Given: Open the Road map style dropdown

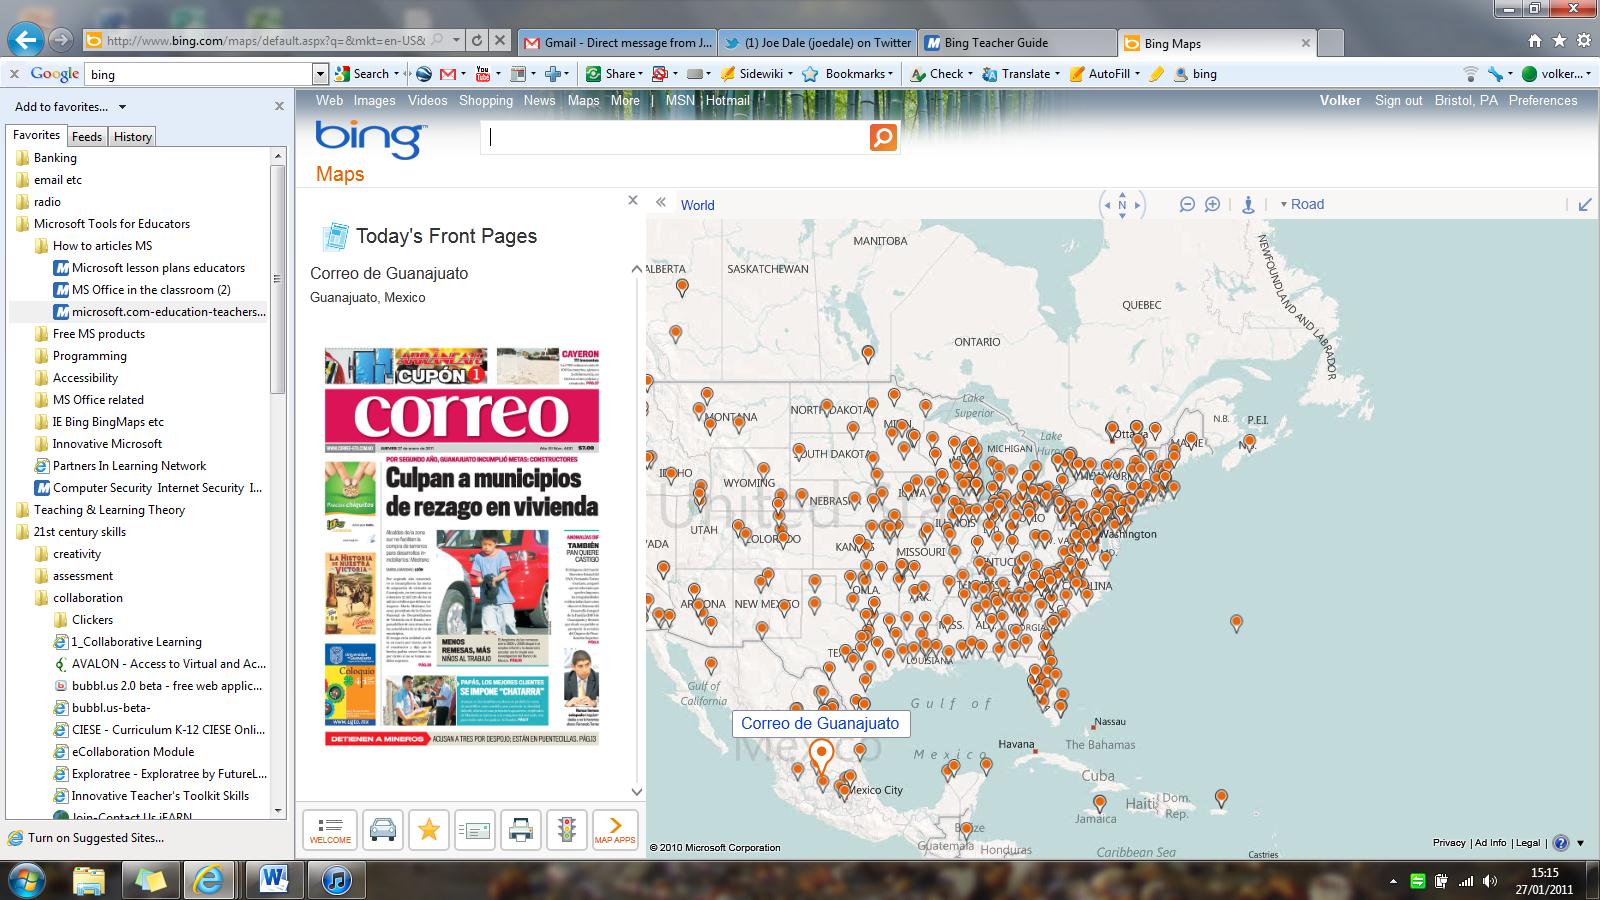Looking at the screenshot, I should [x=1303, y=204].
